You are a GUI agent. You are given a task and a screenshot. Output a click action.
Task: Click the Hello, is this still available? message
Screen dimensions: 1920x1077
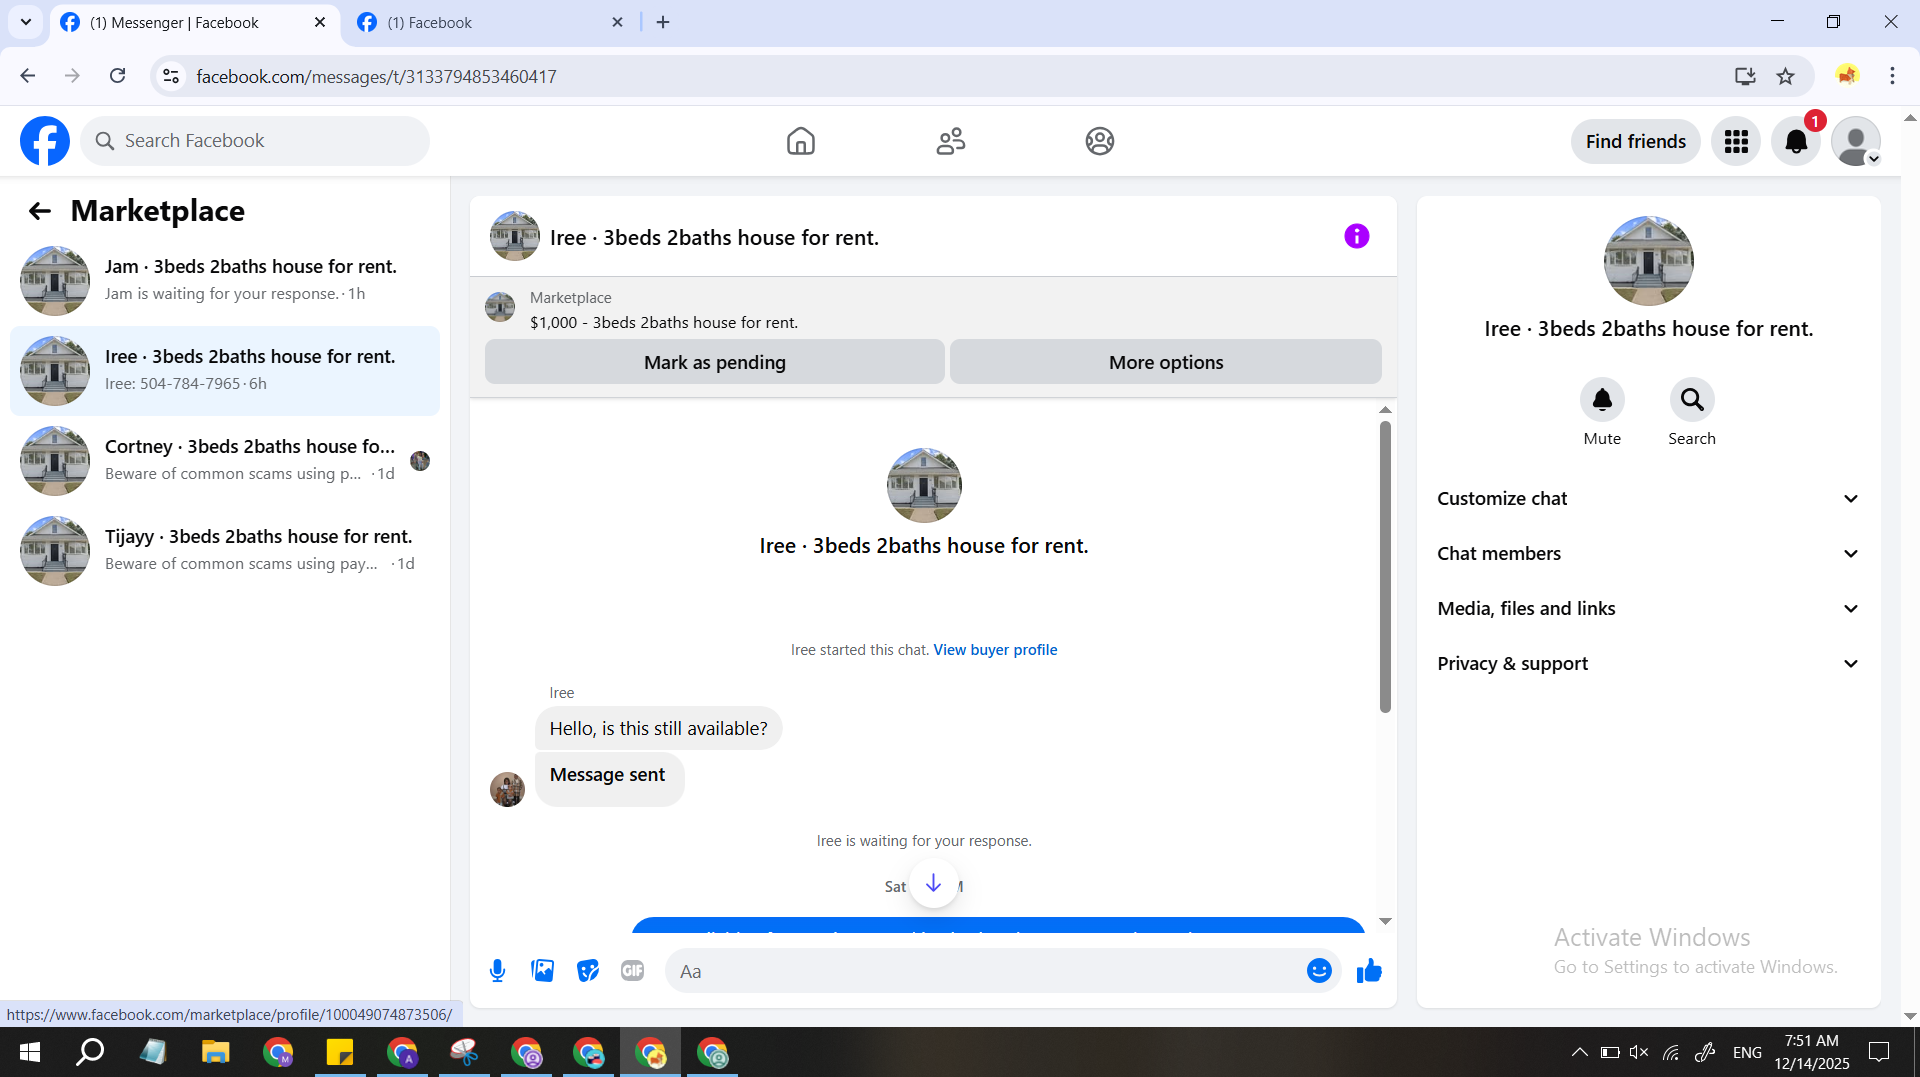tap(659, 729)
